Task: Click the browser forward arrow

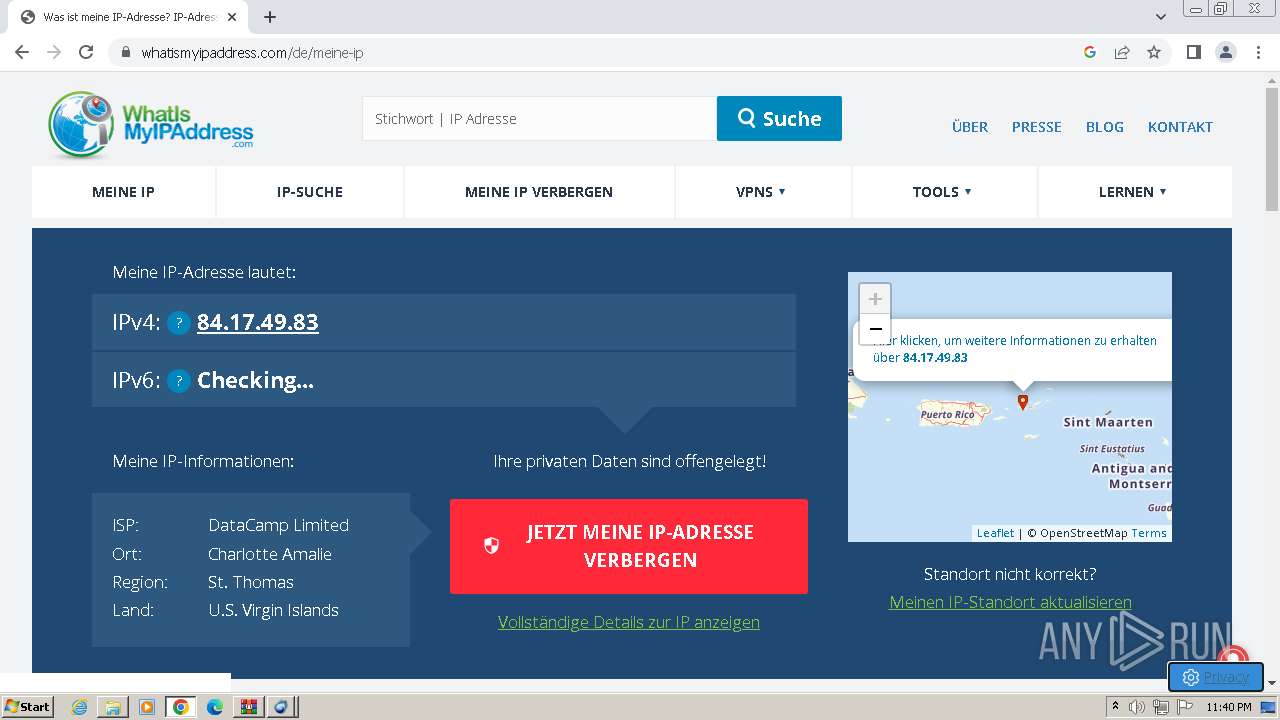Action: (54, 52)
